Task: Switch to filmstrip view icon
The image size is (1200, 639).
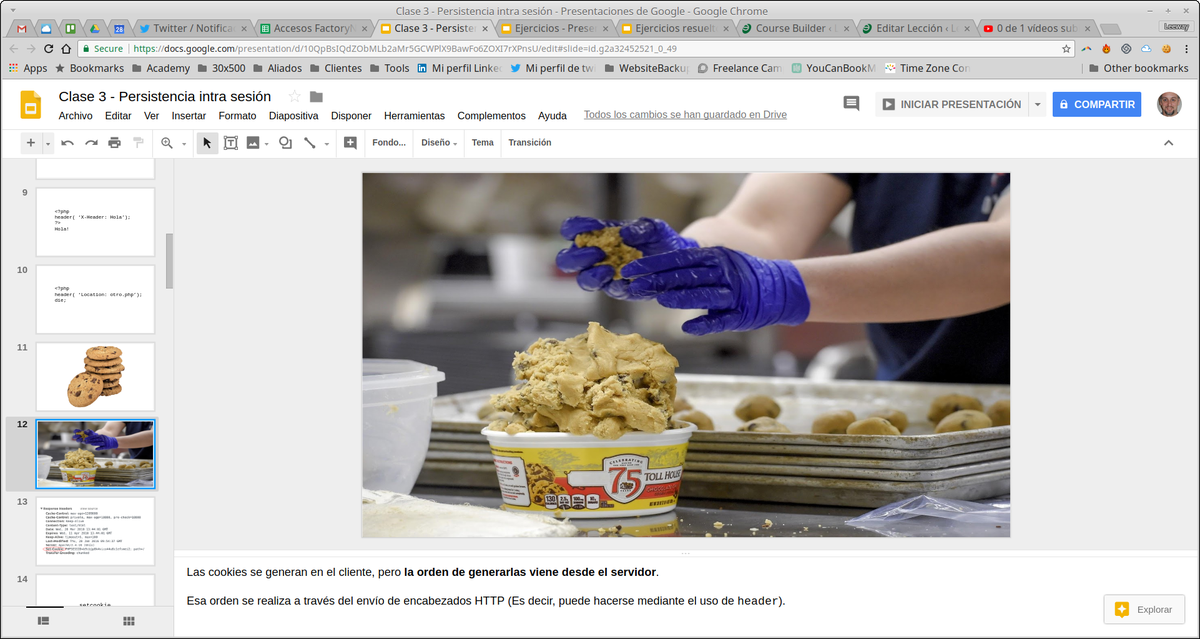Action: 44,621
